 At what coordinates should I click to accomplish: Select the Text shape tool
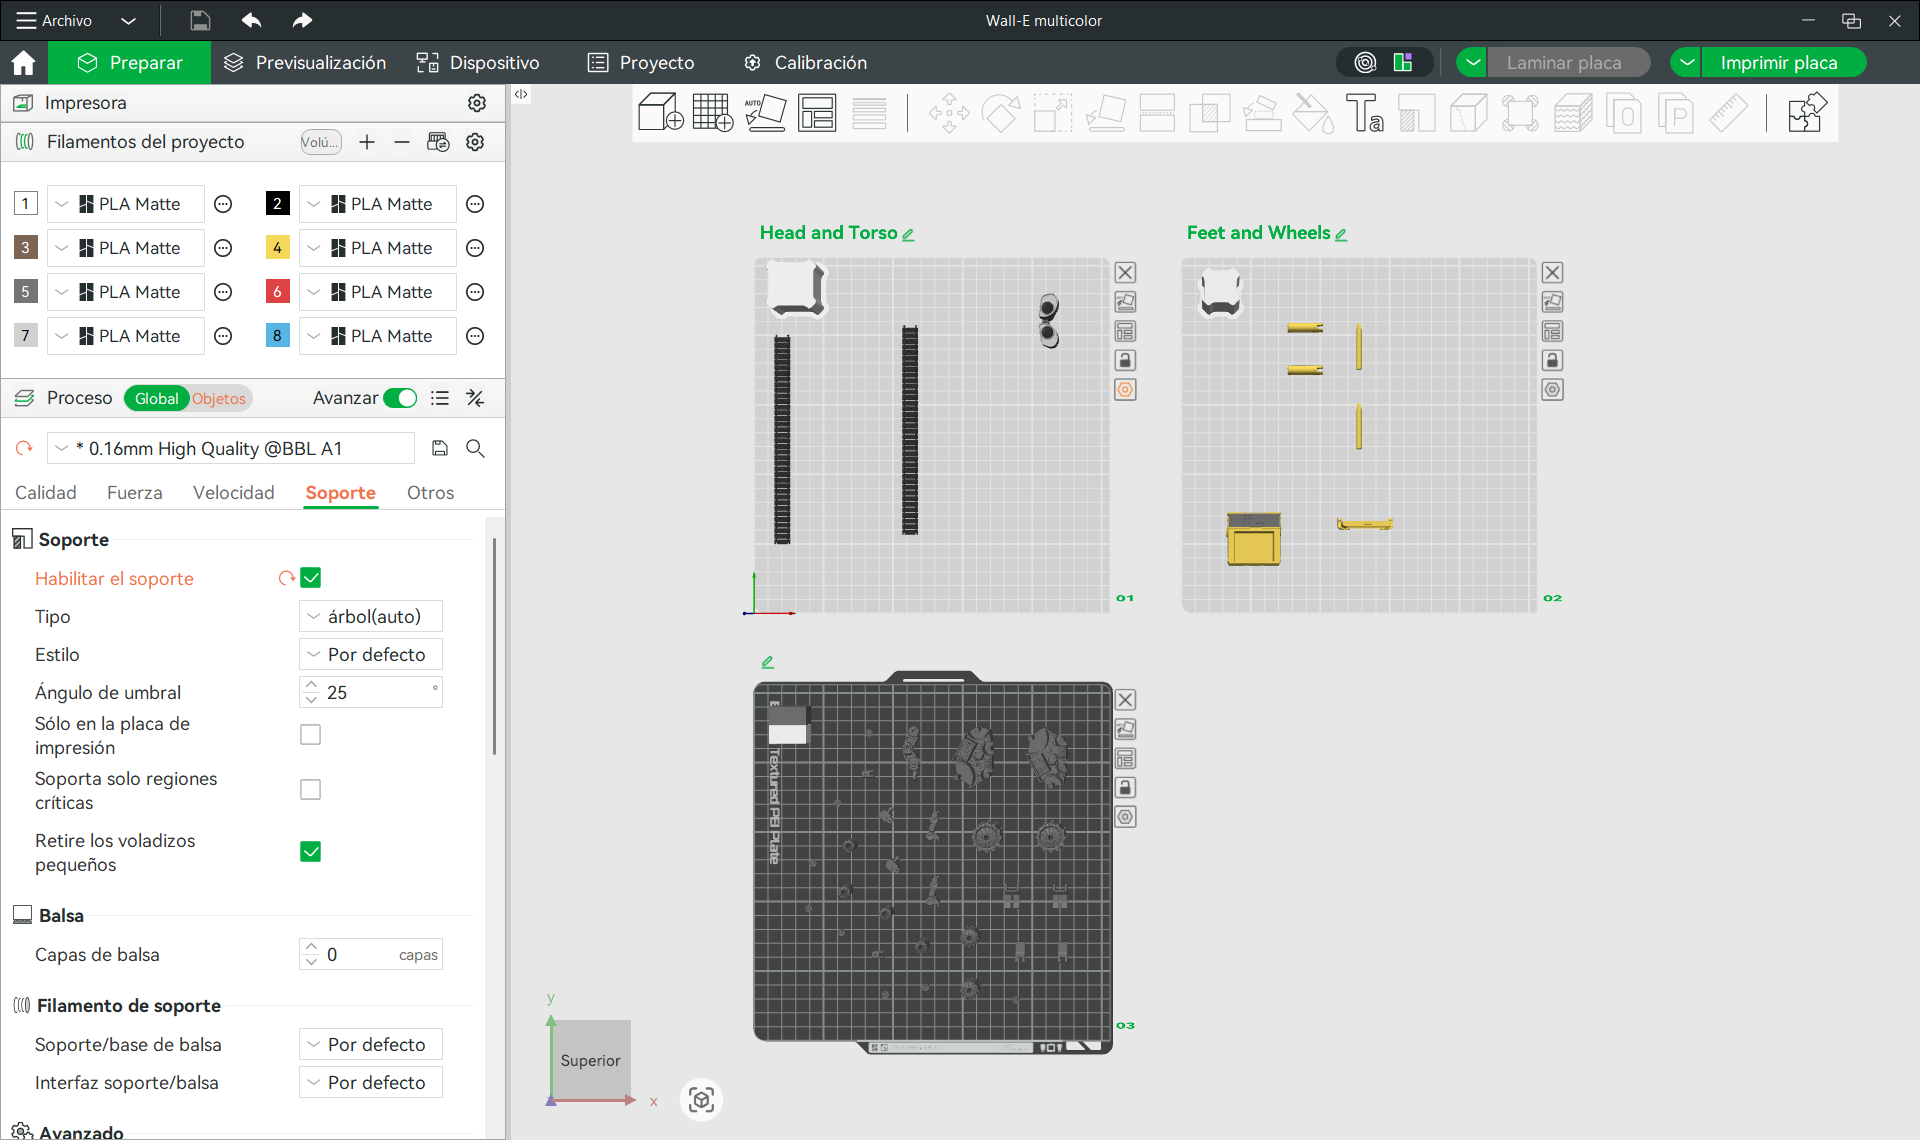tap(1364, 113)
